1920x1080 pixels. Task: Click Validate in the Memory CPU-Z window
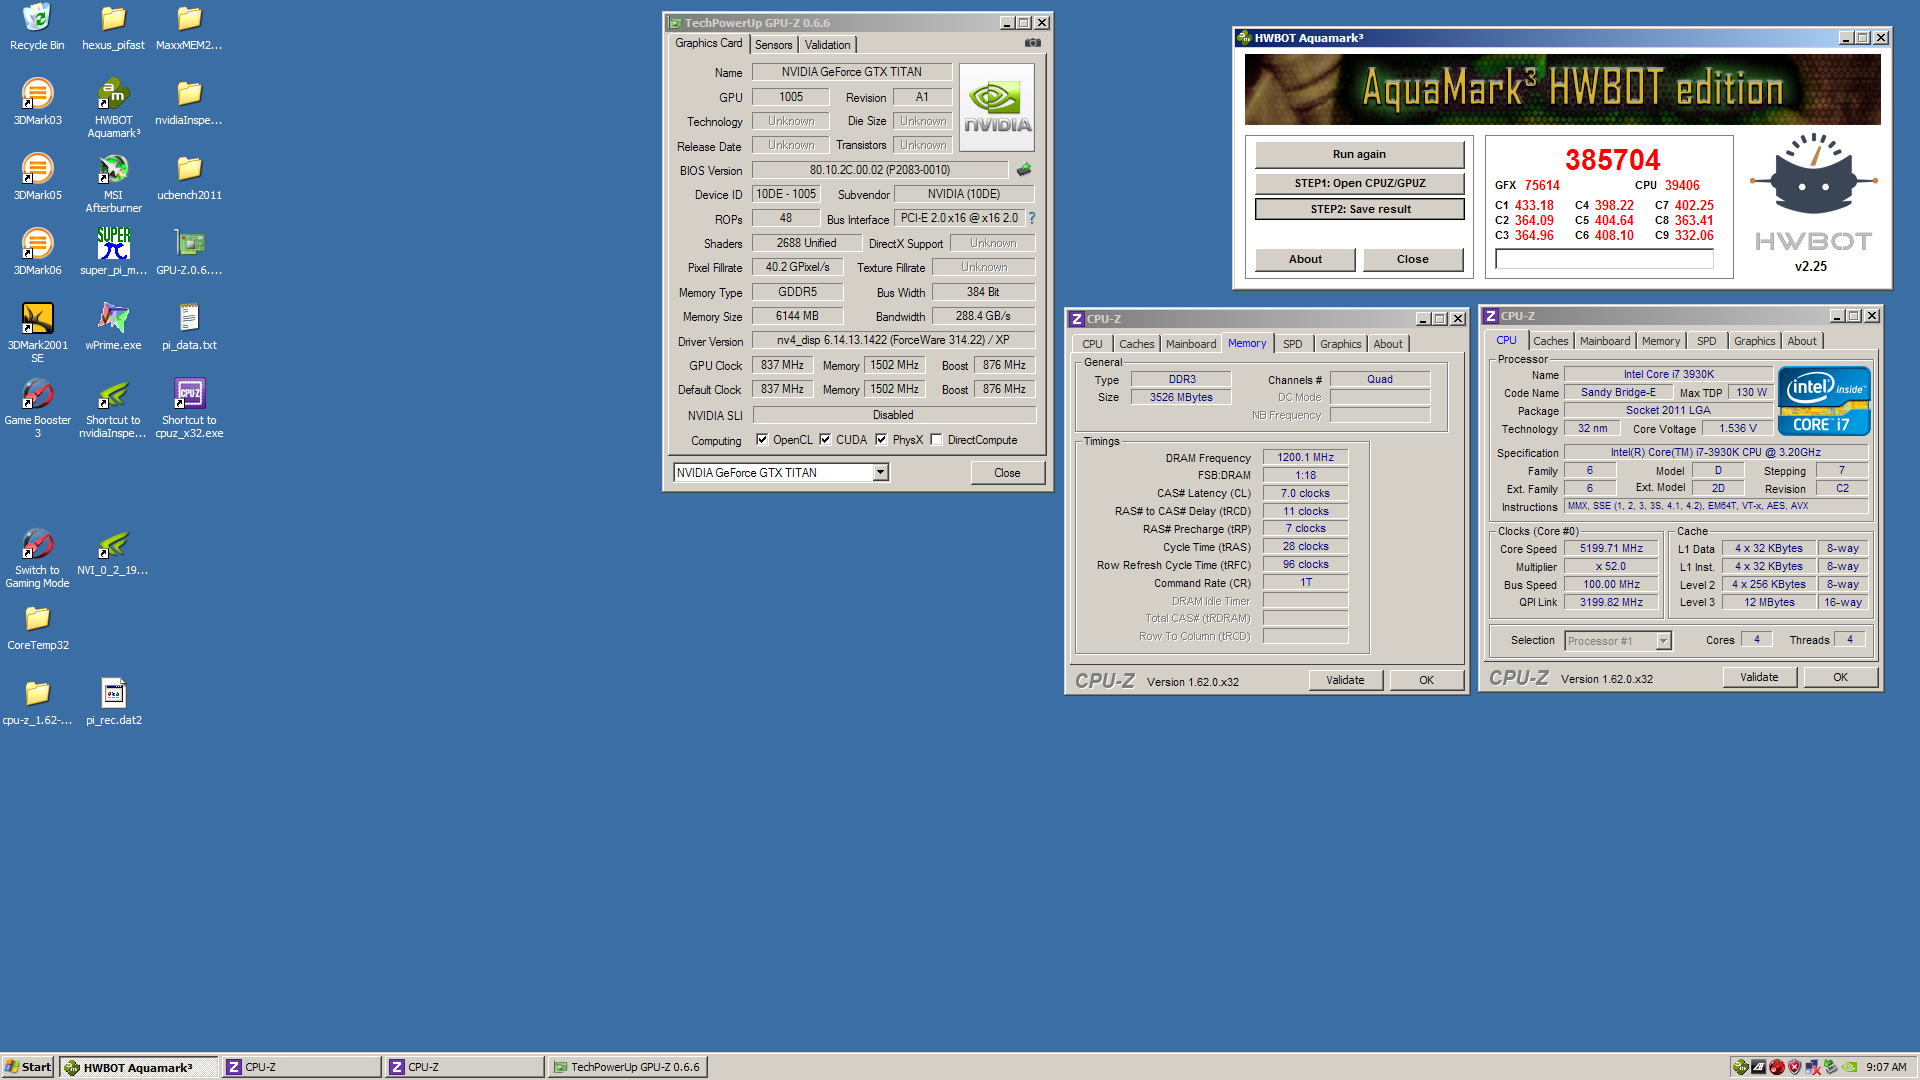point(1345,680)
